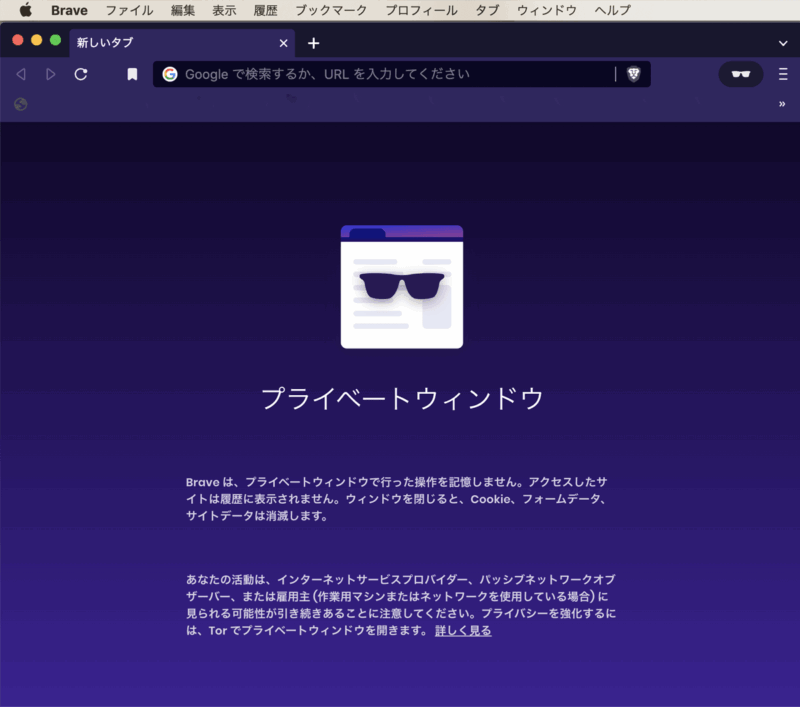Viewport: 800px width, 707px height.
Task: Click the forward navigation arrow
Action: [x=51, y=74]
